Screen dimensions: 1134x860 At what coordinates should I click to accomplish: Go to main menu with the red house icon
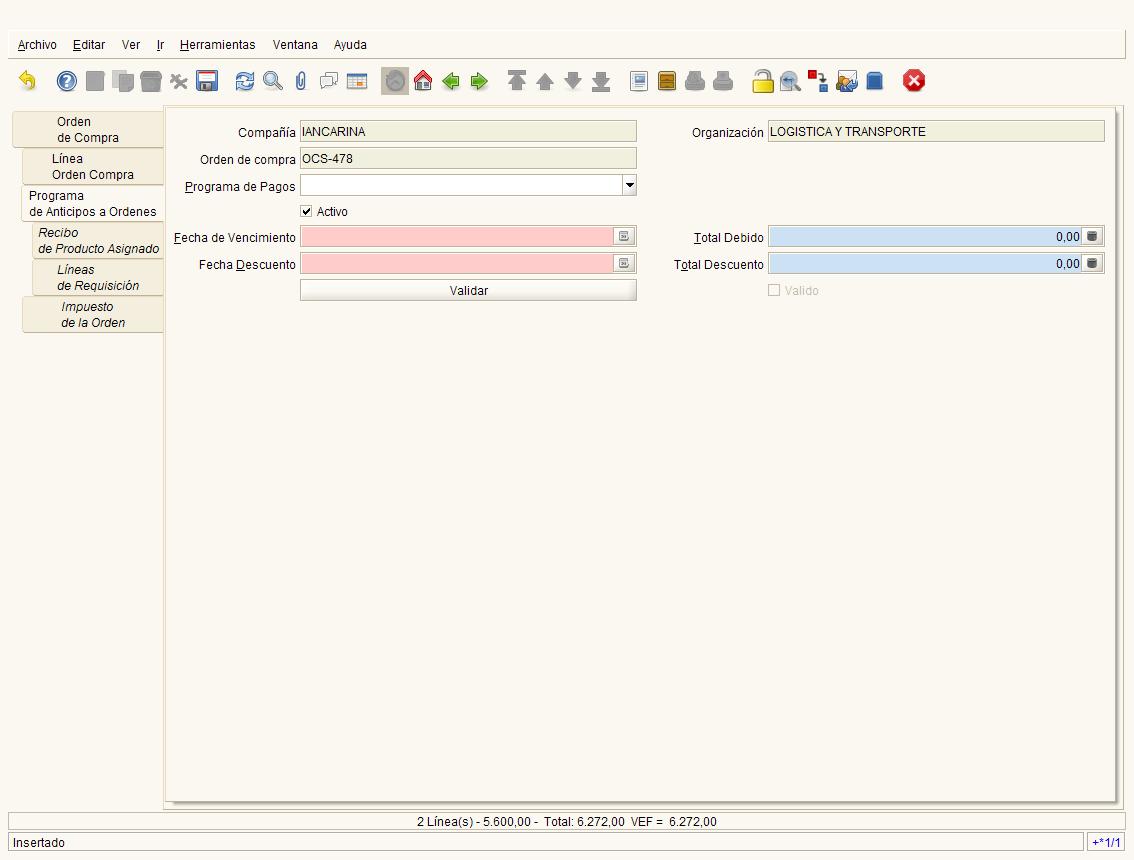tap(423, 80)
